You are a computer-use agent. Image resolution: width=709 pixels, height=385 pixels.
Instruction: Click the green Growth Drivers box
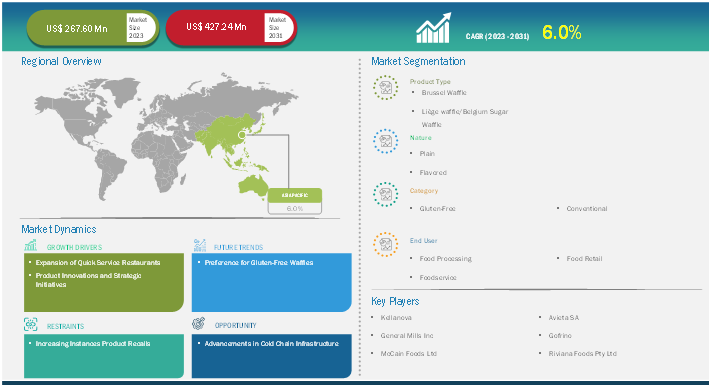104,282
